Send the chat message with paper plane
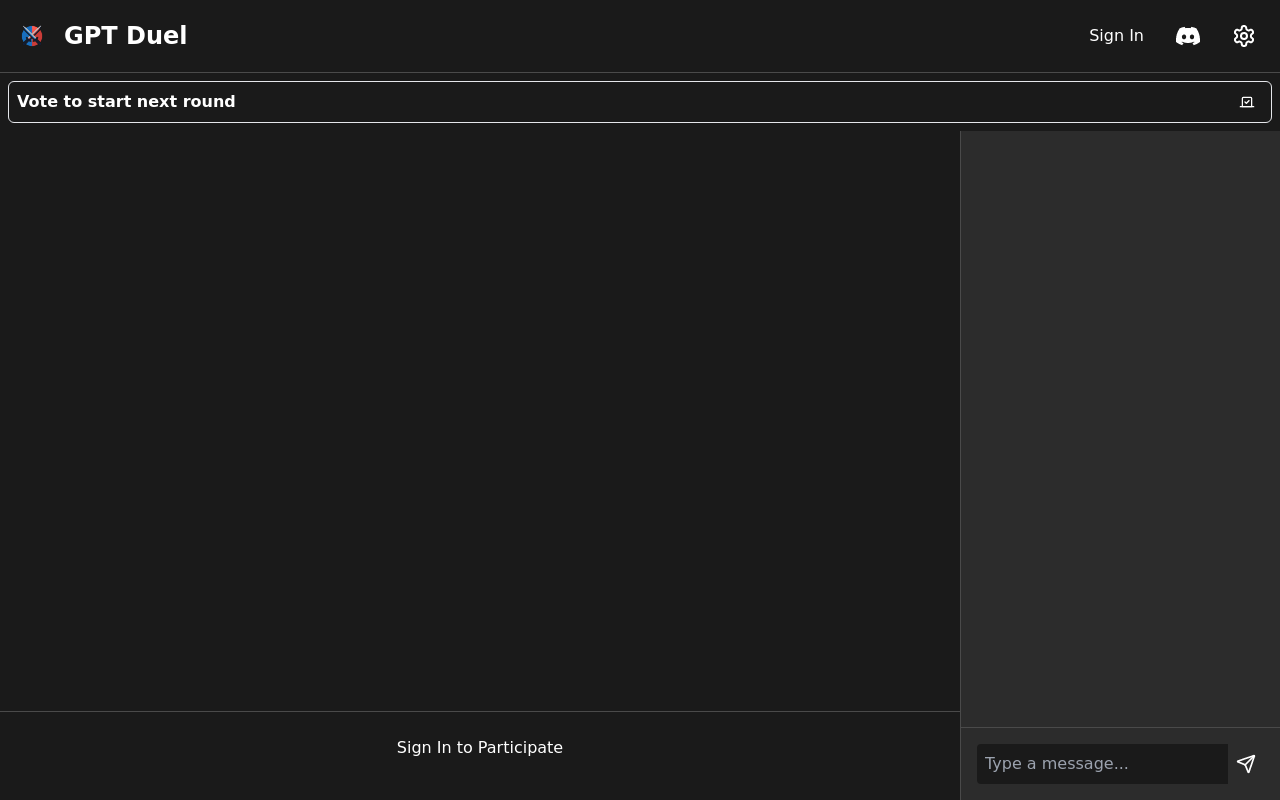 tap(1245, 764)
